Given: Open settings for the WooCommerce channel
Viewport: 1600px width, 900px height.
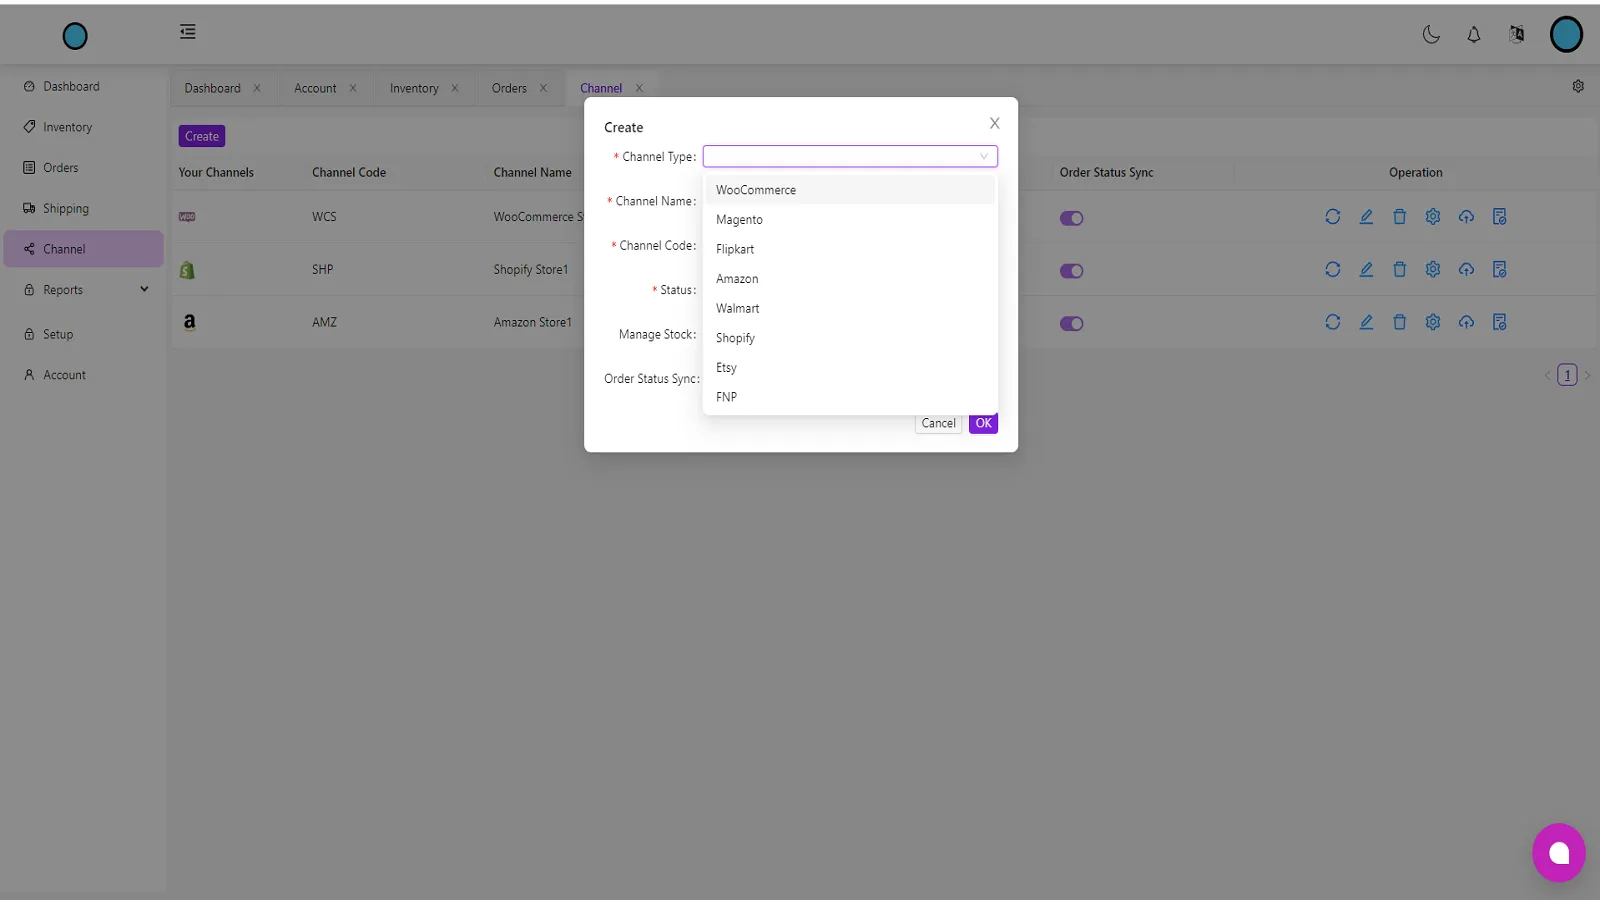Looking at the screenshot, I should (x=1432, y=216).
